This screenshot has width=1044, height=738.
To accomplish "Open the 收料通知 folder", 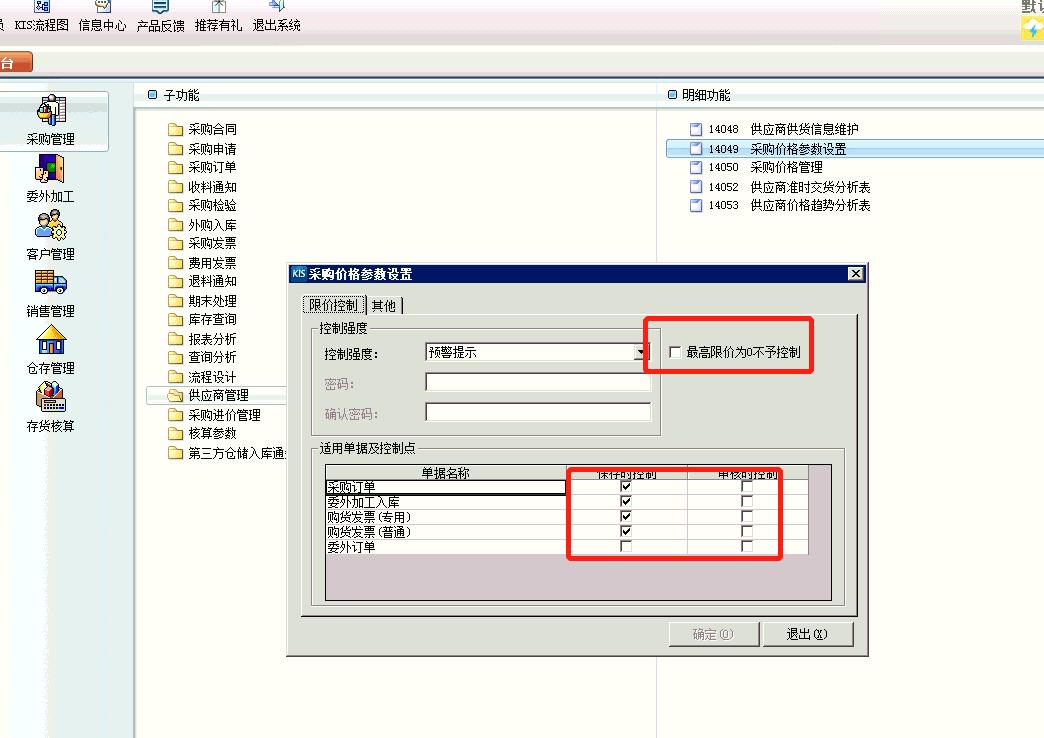I will pos(202,186).
